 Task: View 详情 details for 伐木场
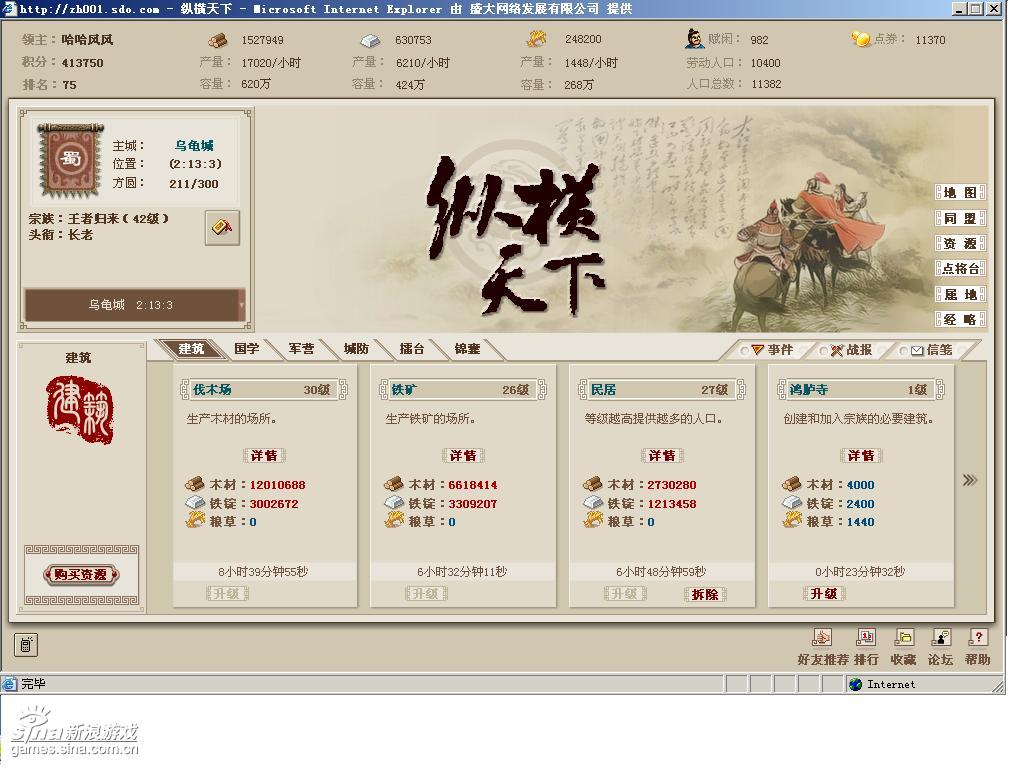pos(264,455)
